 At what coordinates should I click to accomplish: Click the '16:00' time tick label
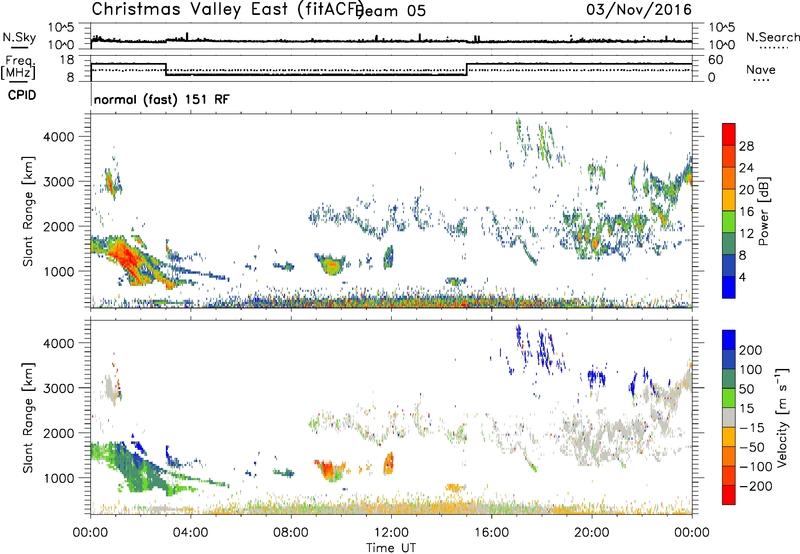point(491,532)
